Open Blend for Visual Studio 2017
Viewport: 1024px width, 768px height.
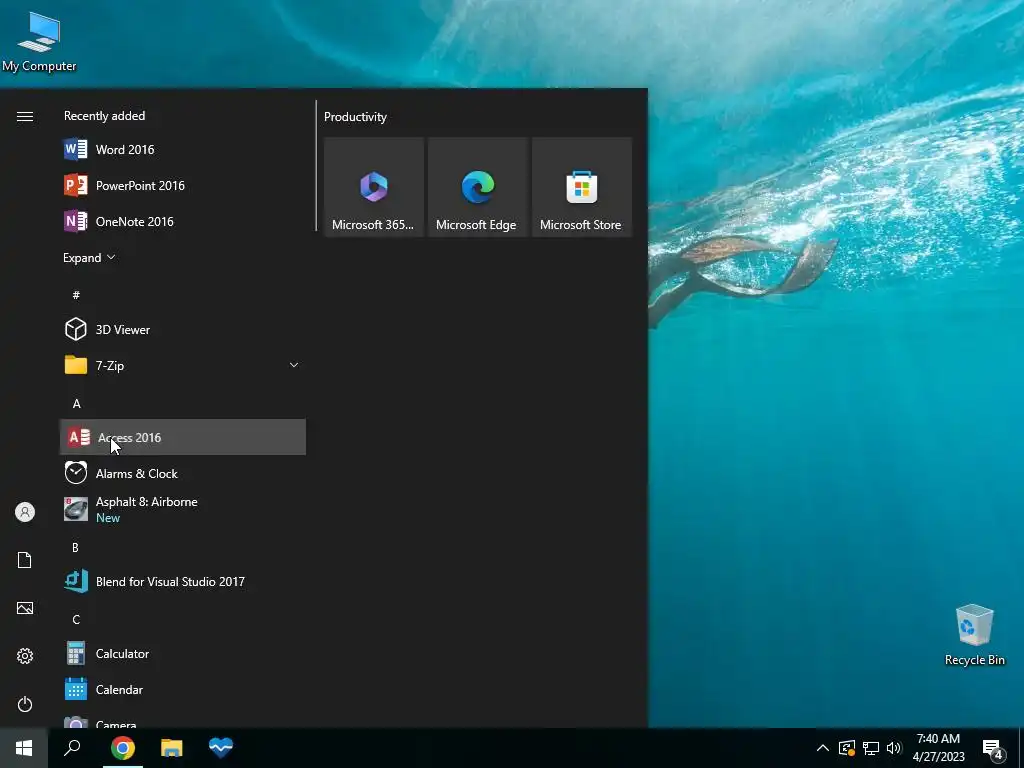tap(183, 581)
